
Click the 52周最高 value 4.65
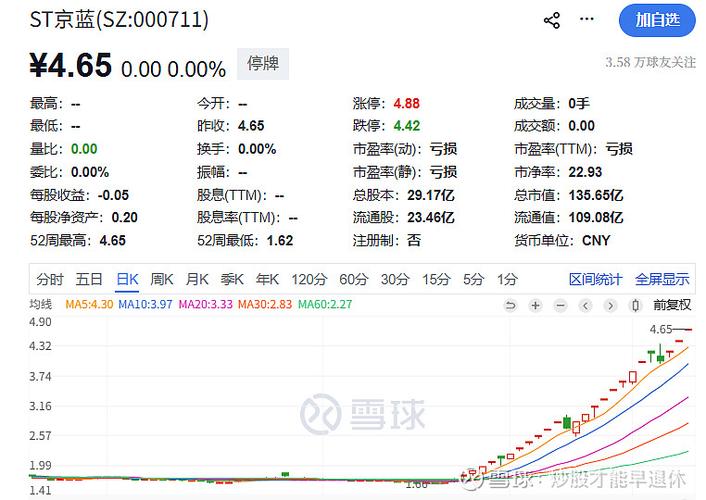113,241
